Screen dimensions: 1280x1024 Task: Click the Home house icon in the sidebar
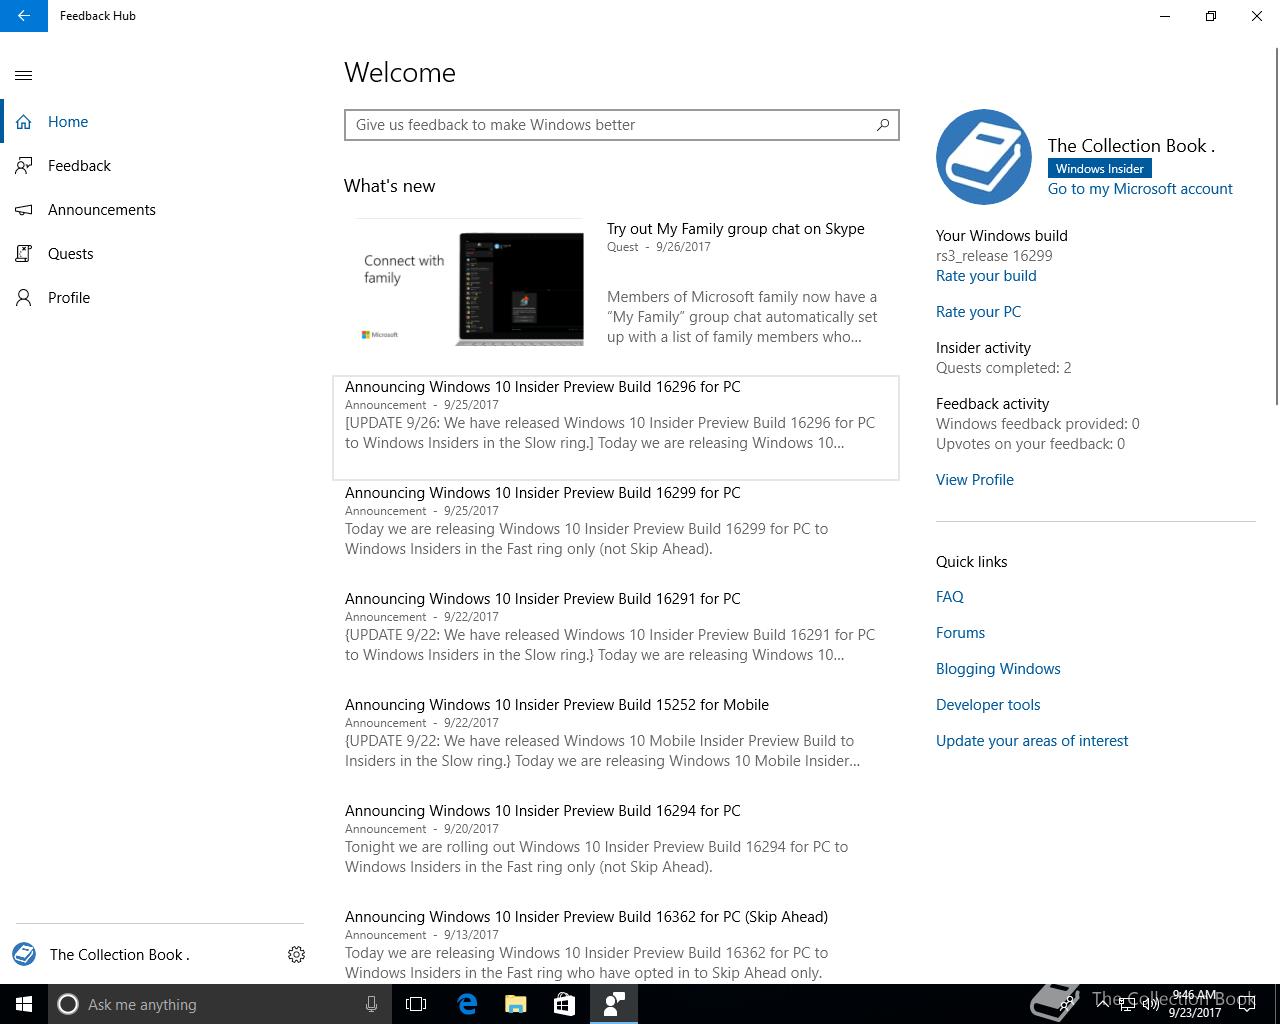(x=24, y=122)
